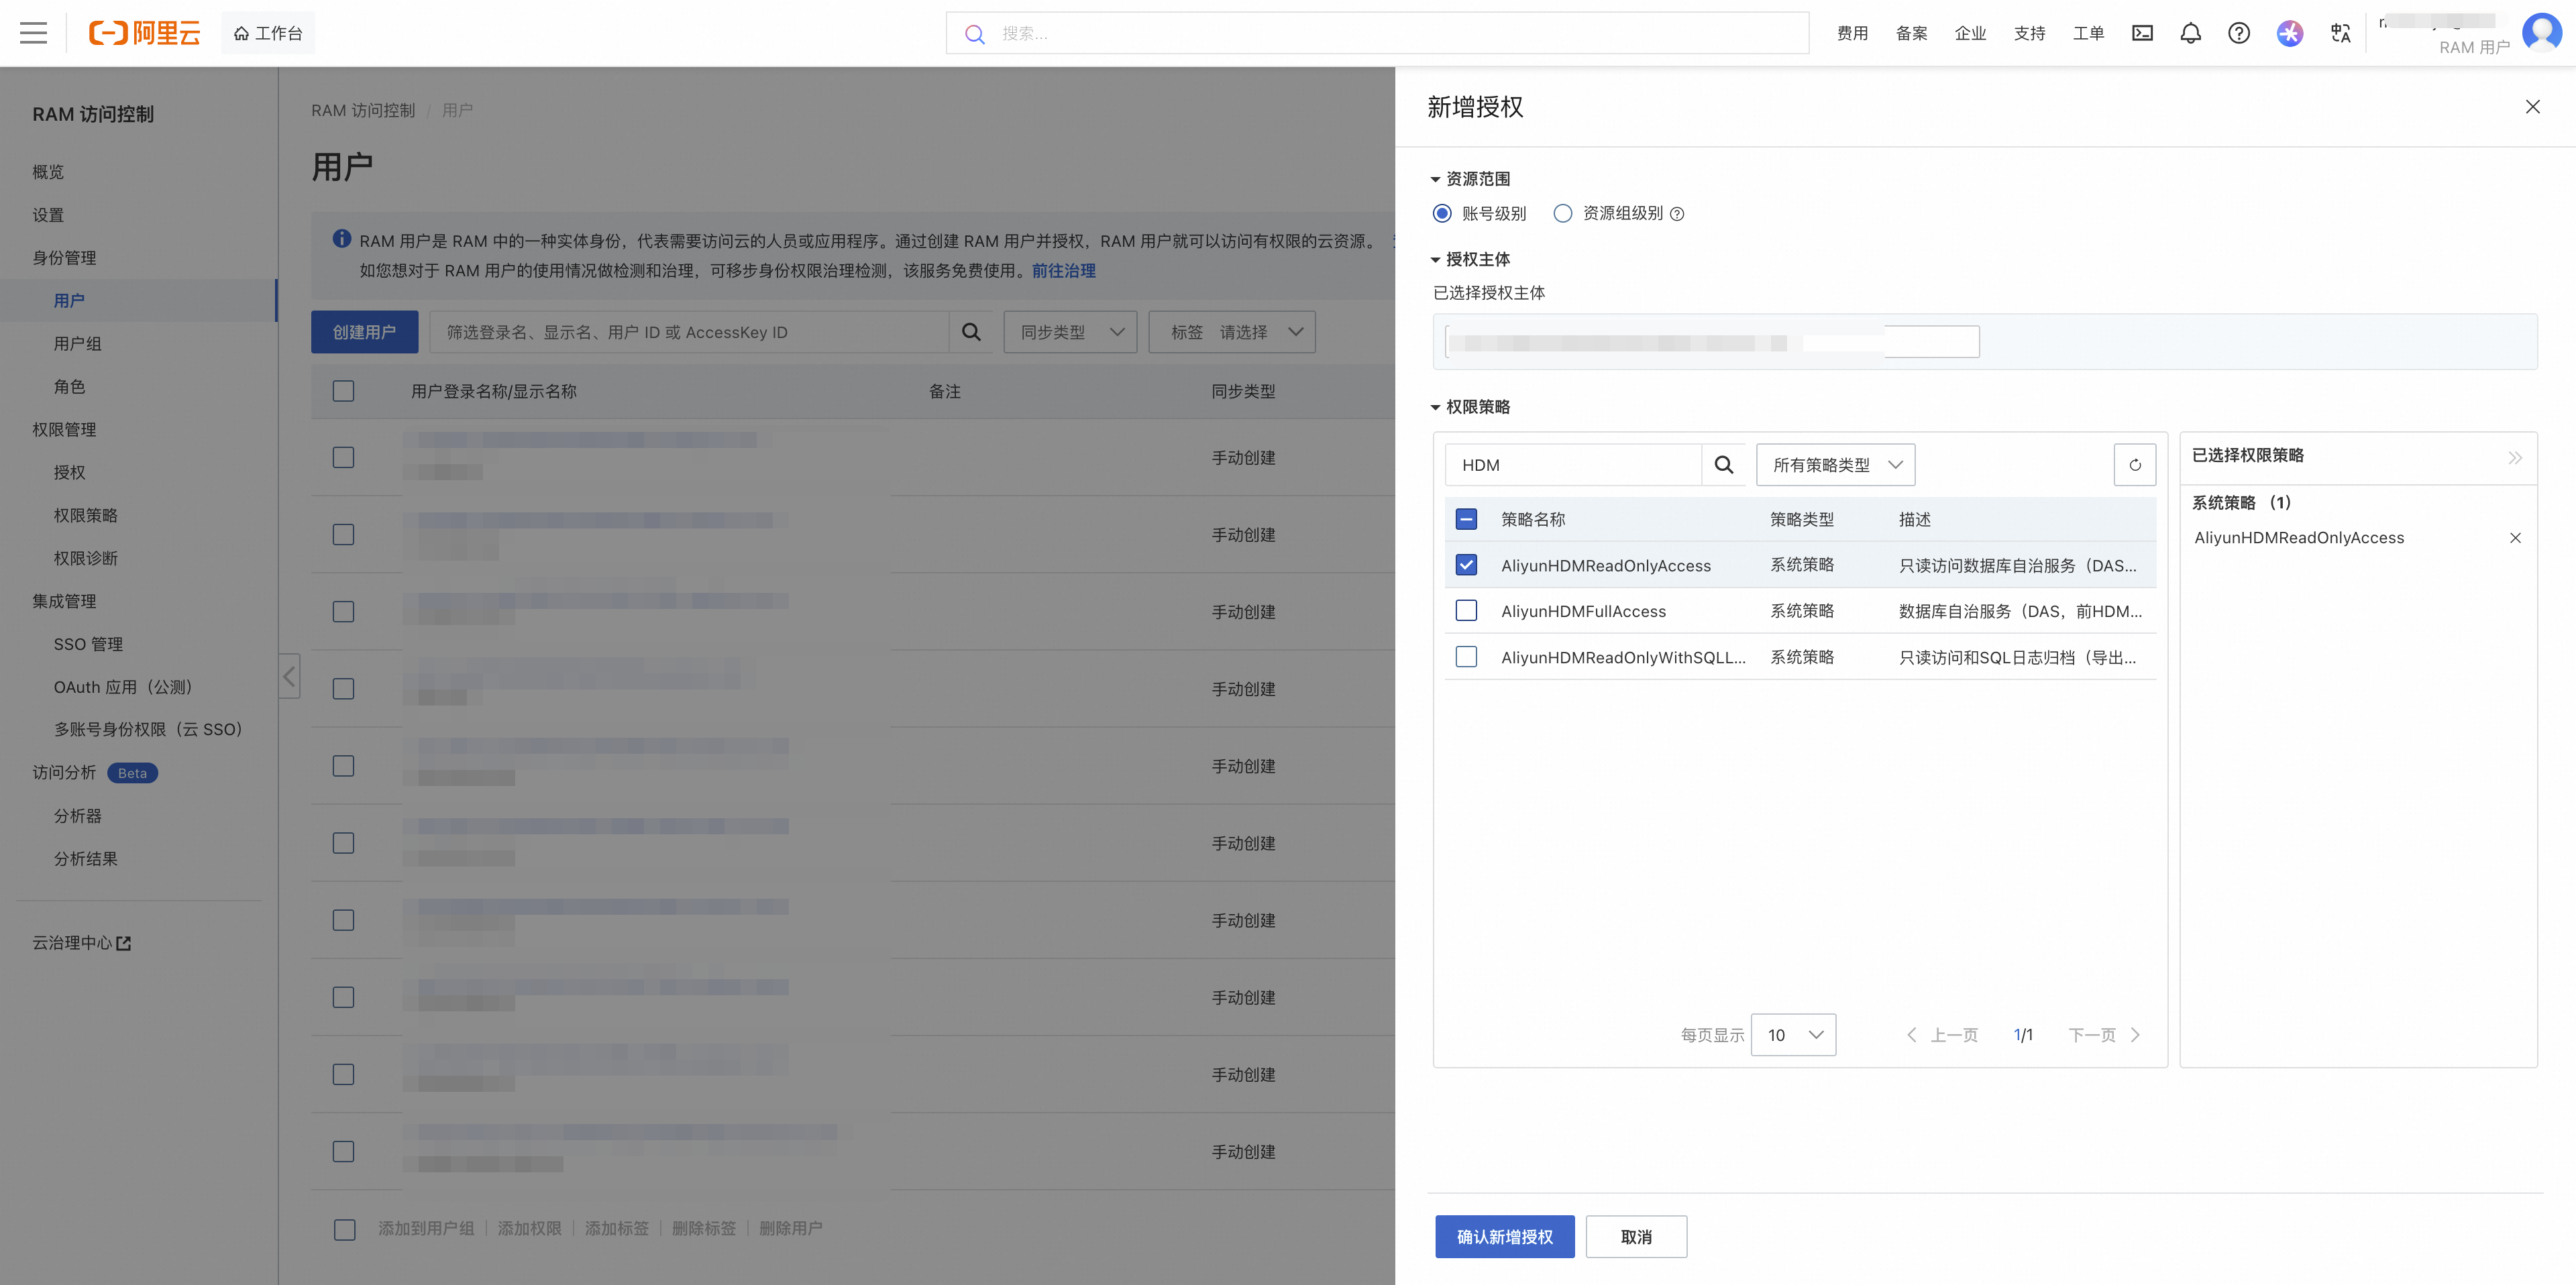Select the 资源组级别 radio button
The height and width of the screenshot is (1285, 2576).
pos(1563,213)
